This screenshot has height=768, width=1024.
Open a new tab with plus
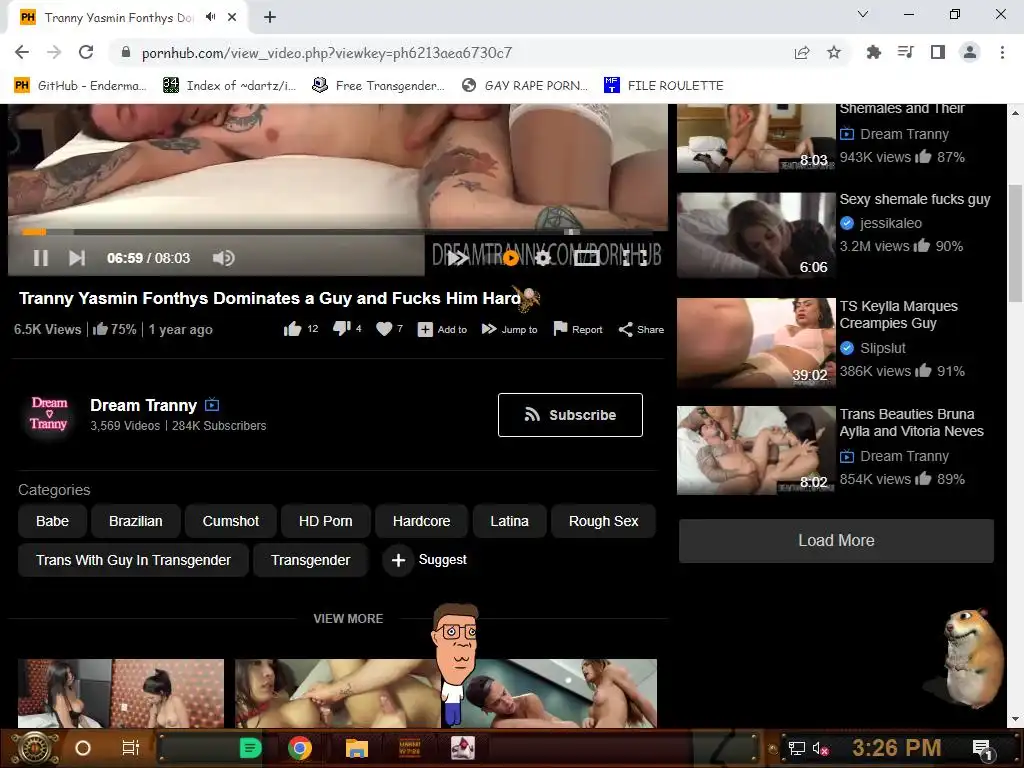(270, 18)
